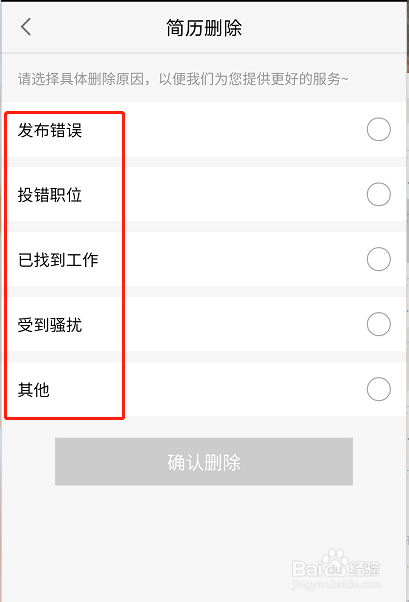Choose the 已找到工作 radio option
409x602 pixels.
coord(379,259)
